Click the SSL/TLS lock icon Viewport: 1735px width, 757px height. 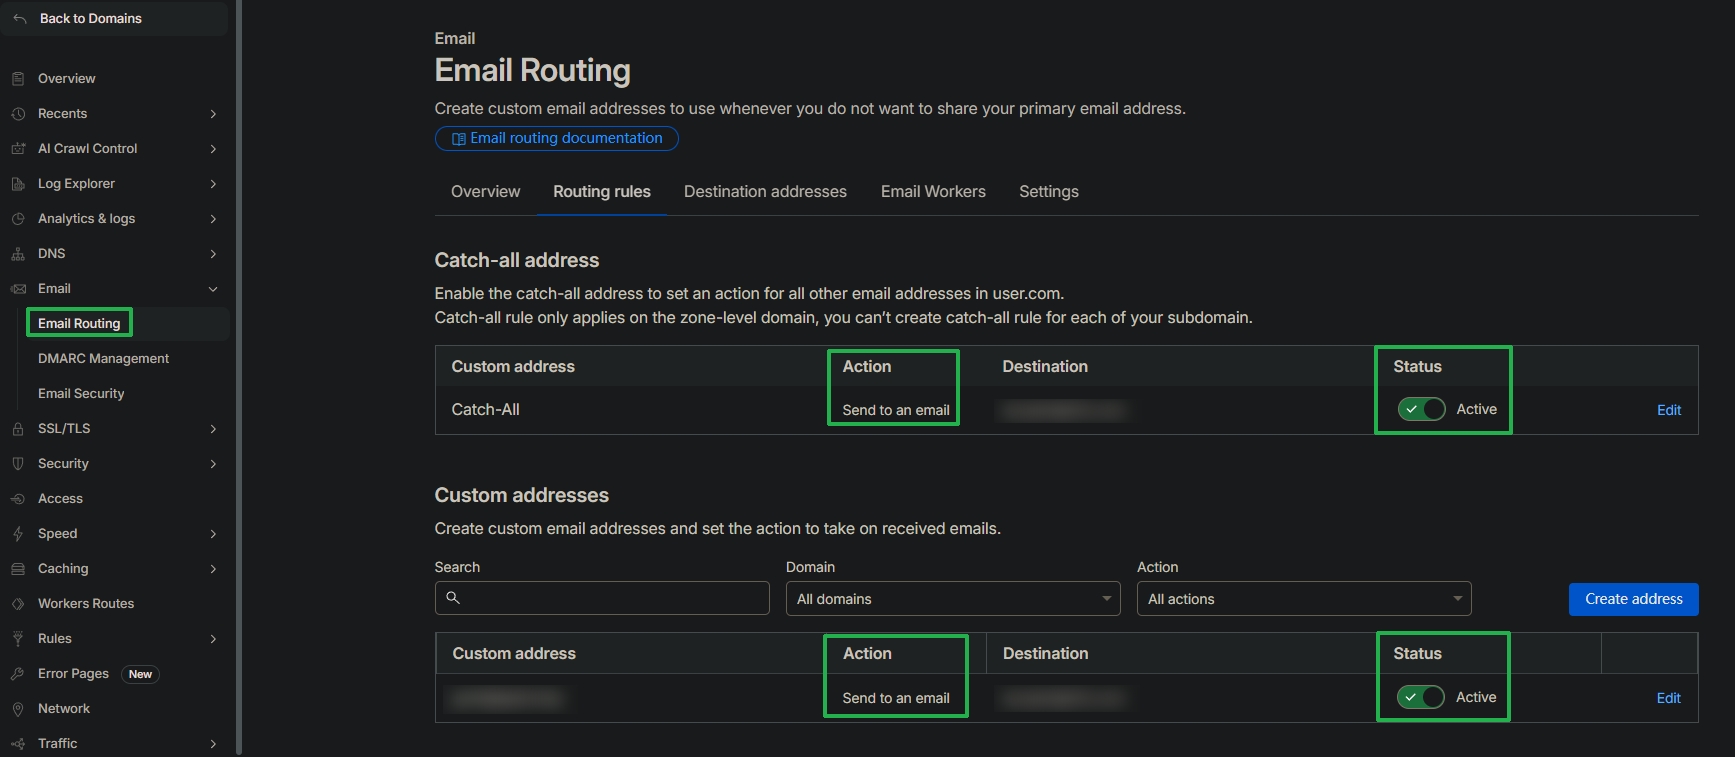pyautogui.click(x=18, y=429)
